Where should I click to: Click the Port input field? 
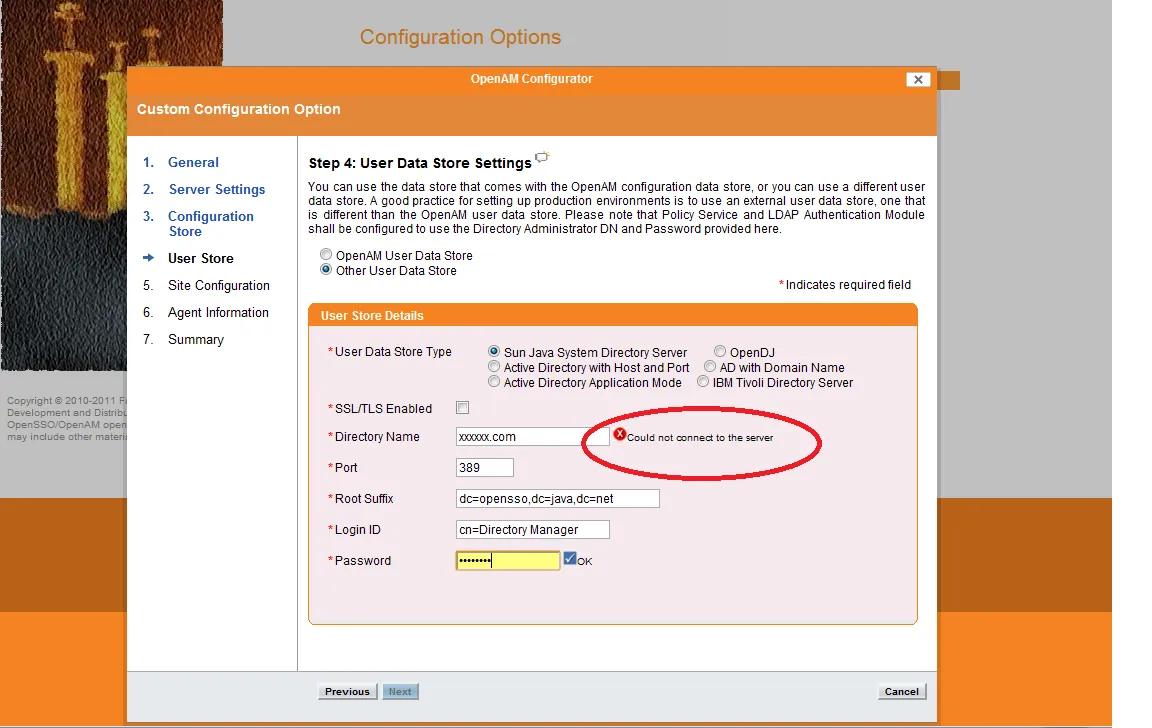tap(484, 467)
